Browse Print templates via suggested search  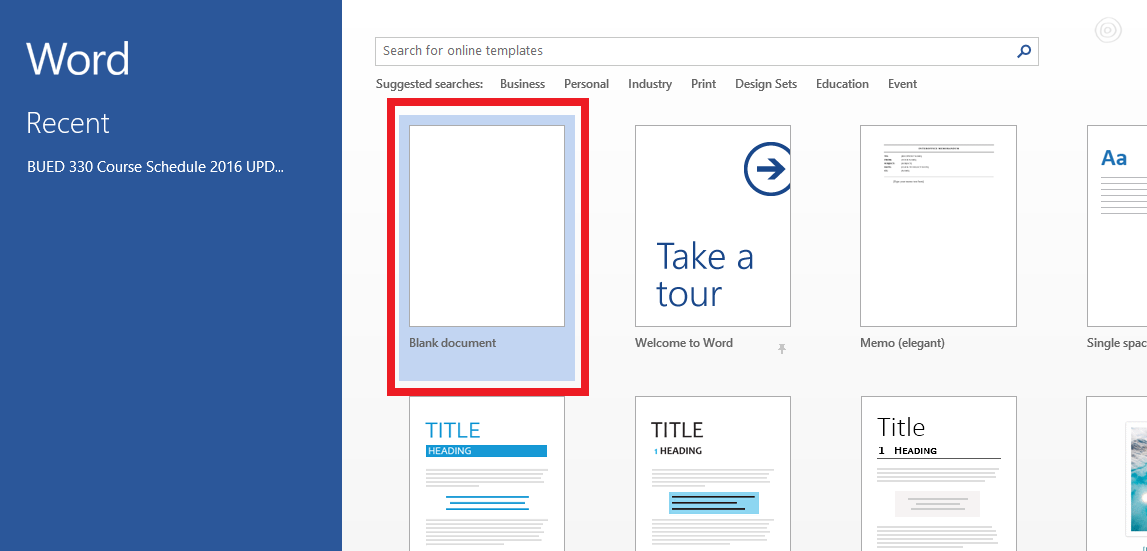tap(703, 84)
